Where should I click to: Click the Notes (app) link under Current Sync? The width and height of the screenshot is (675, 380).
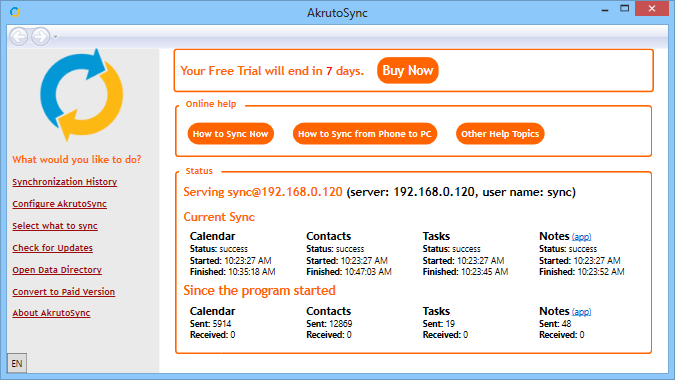581,237
